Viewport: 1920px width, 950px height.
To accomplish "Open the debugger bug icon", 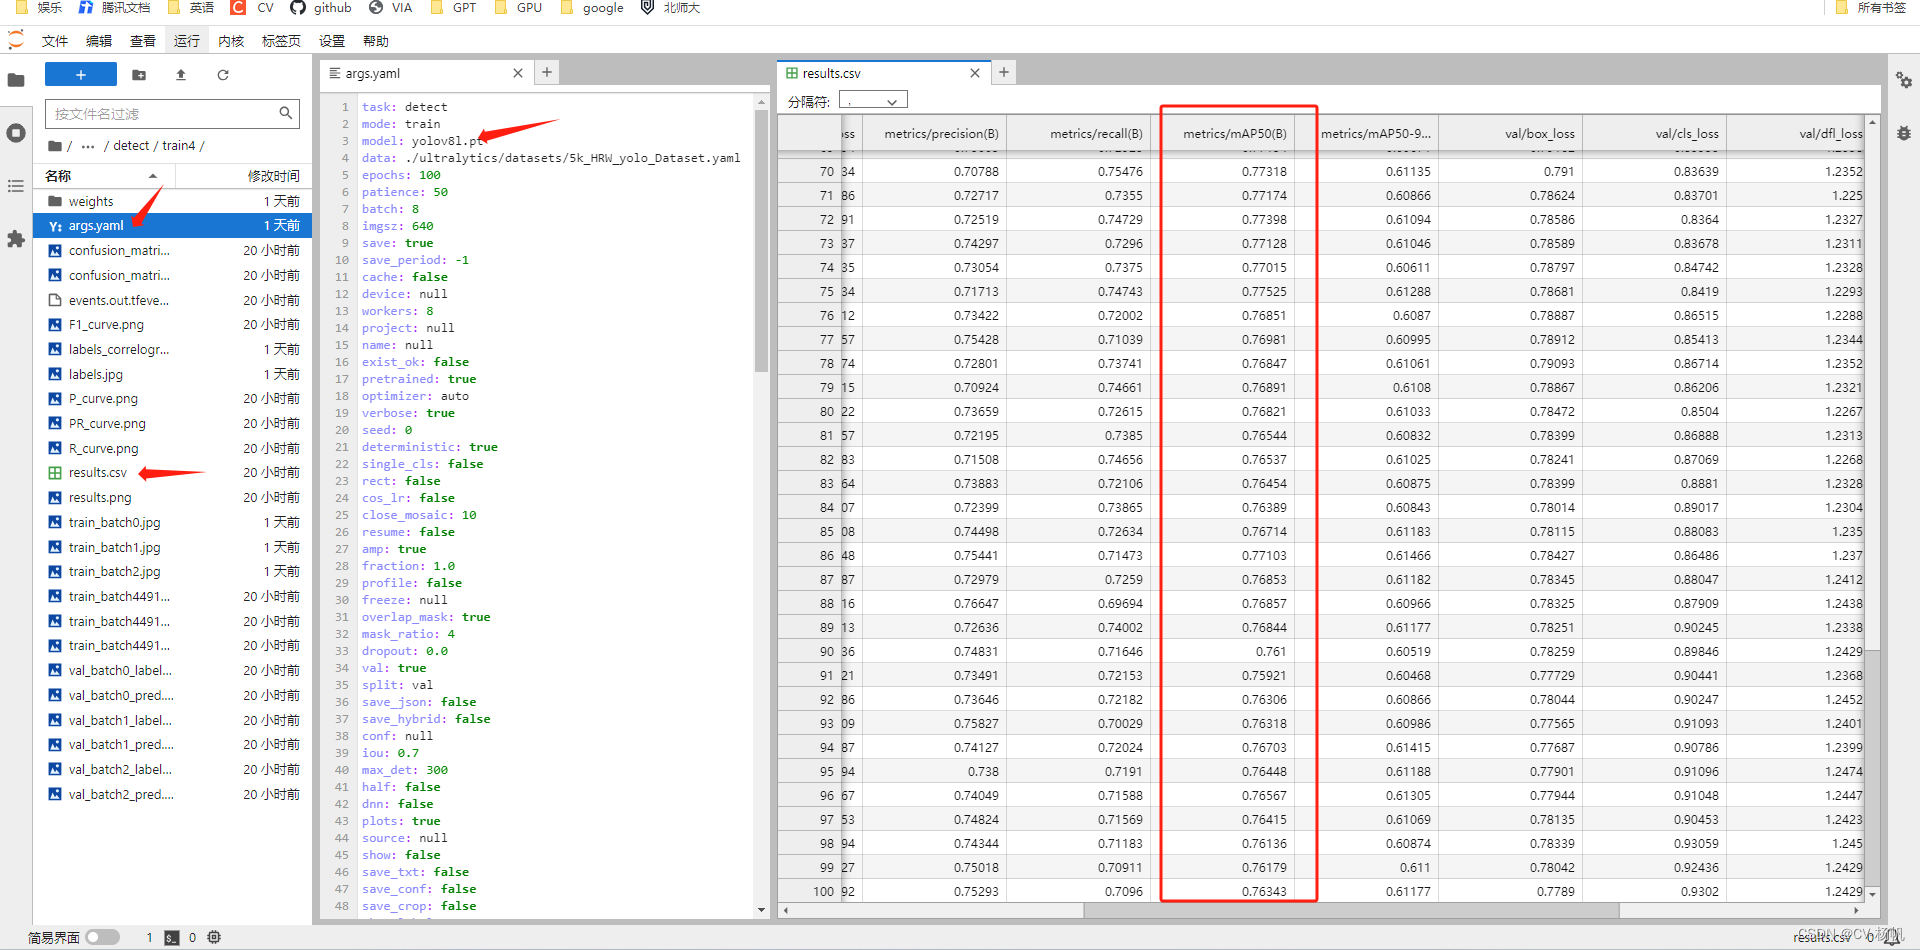I will coord(1904,133).
